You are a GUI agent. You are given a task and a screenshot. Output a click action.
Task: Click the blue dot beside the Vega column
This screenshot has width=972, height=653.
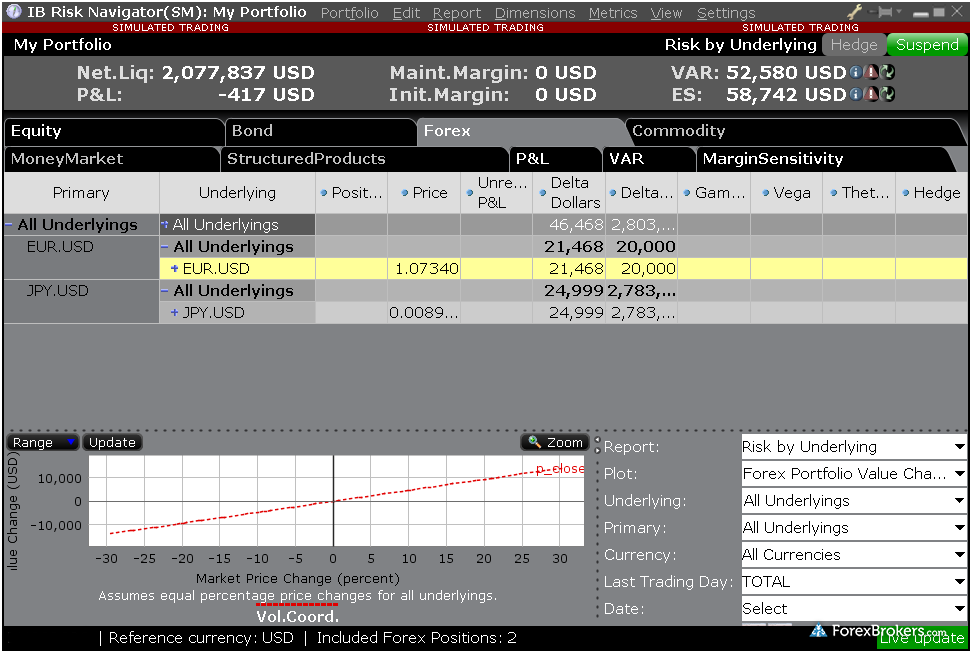(766, 193)
